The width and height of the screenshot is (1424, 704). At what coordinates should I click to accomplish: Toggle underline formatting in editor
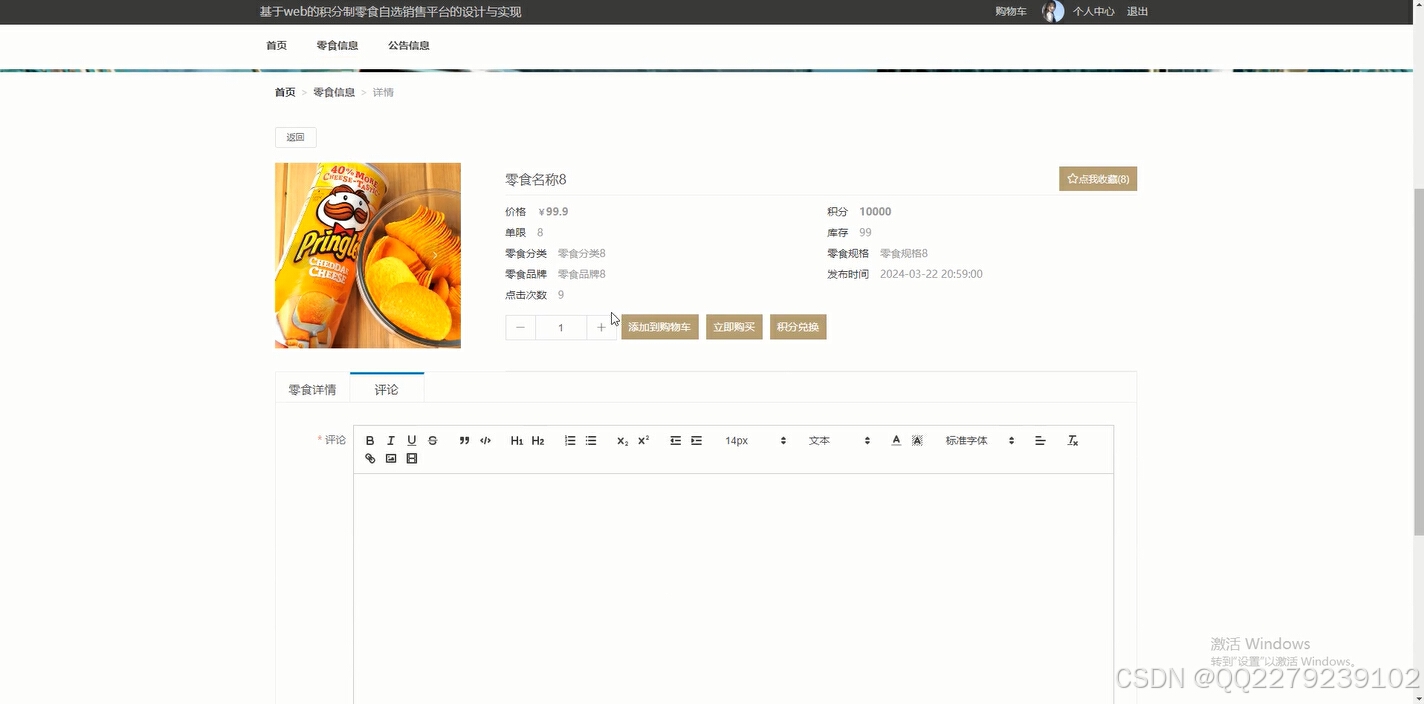click(411, 440)
